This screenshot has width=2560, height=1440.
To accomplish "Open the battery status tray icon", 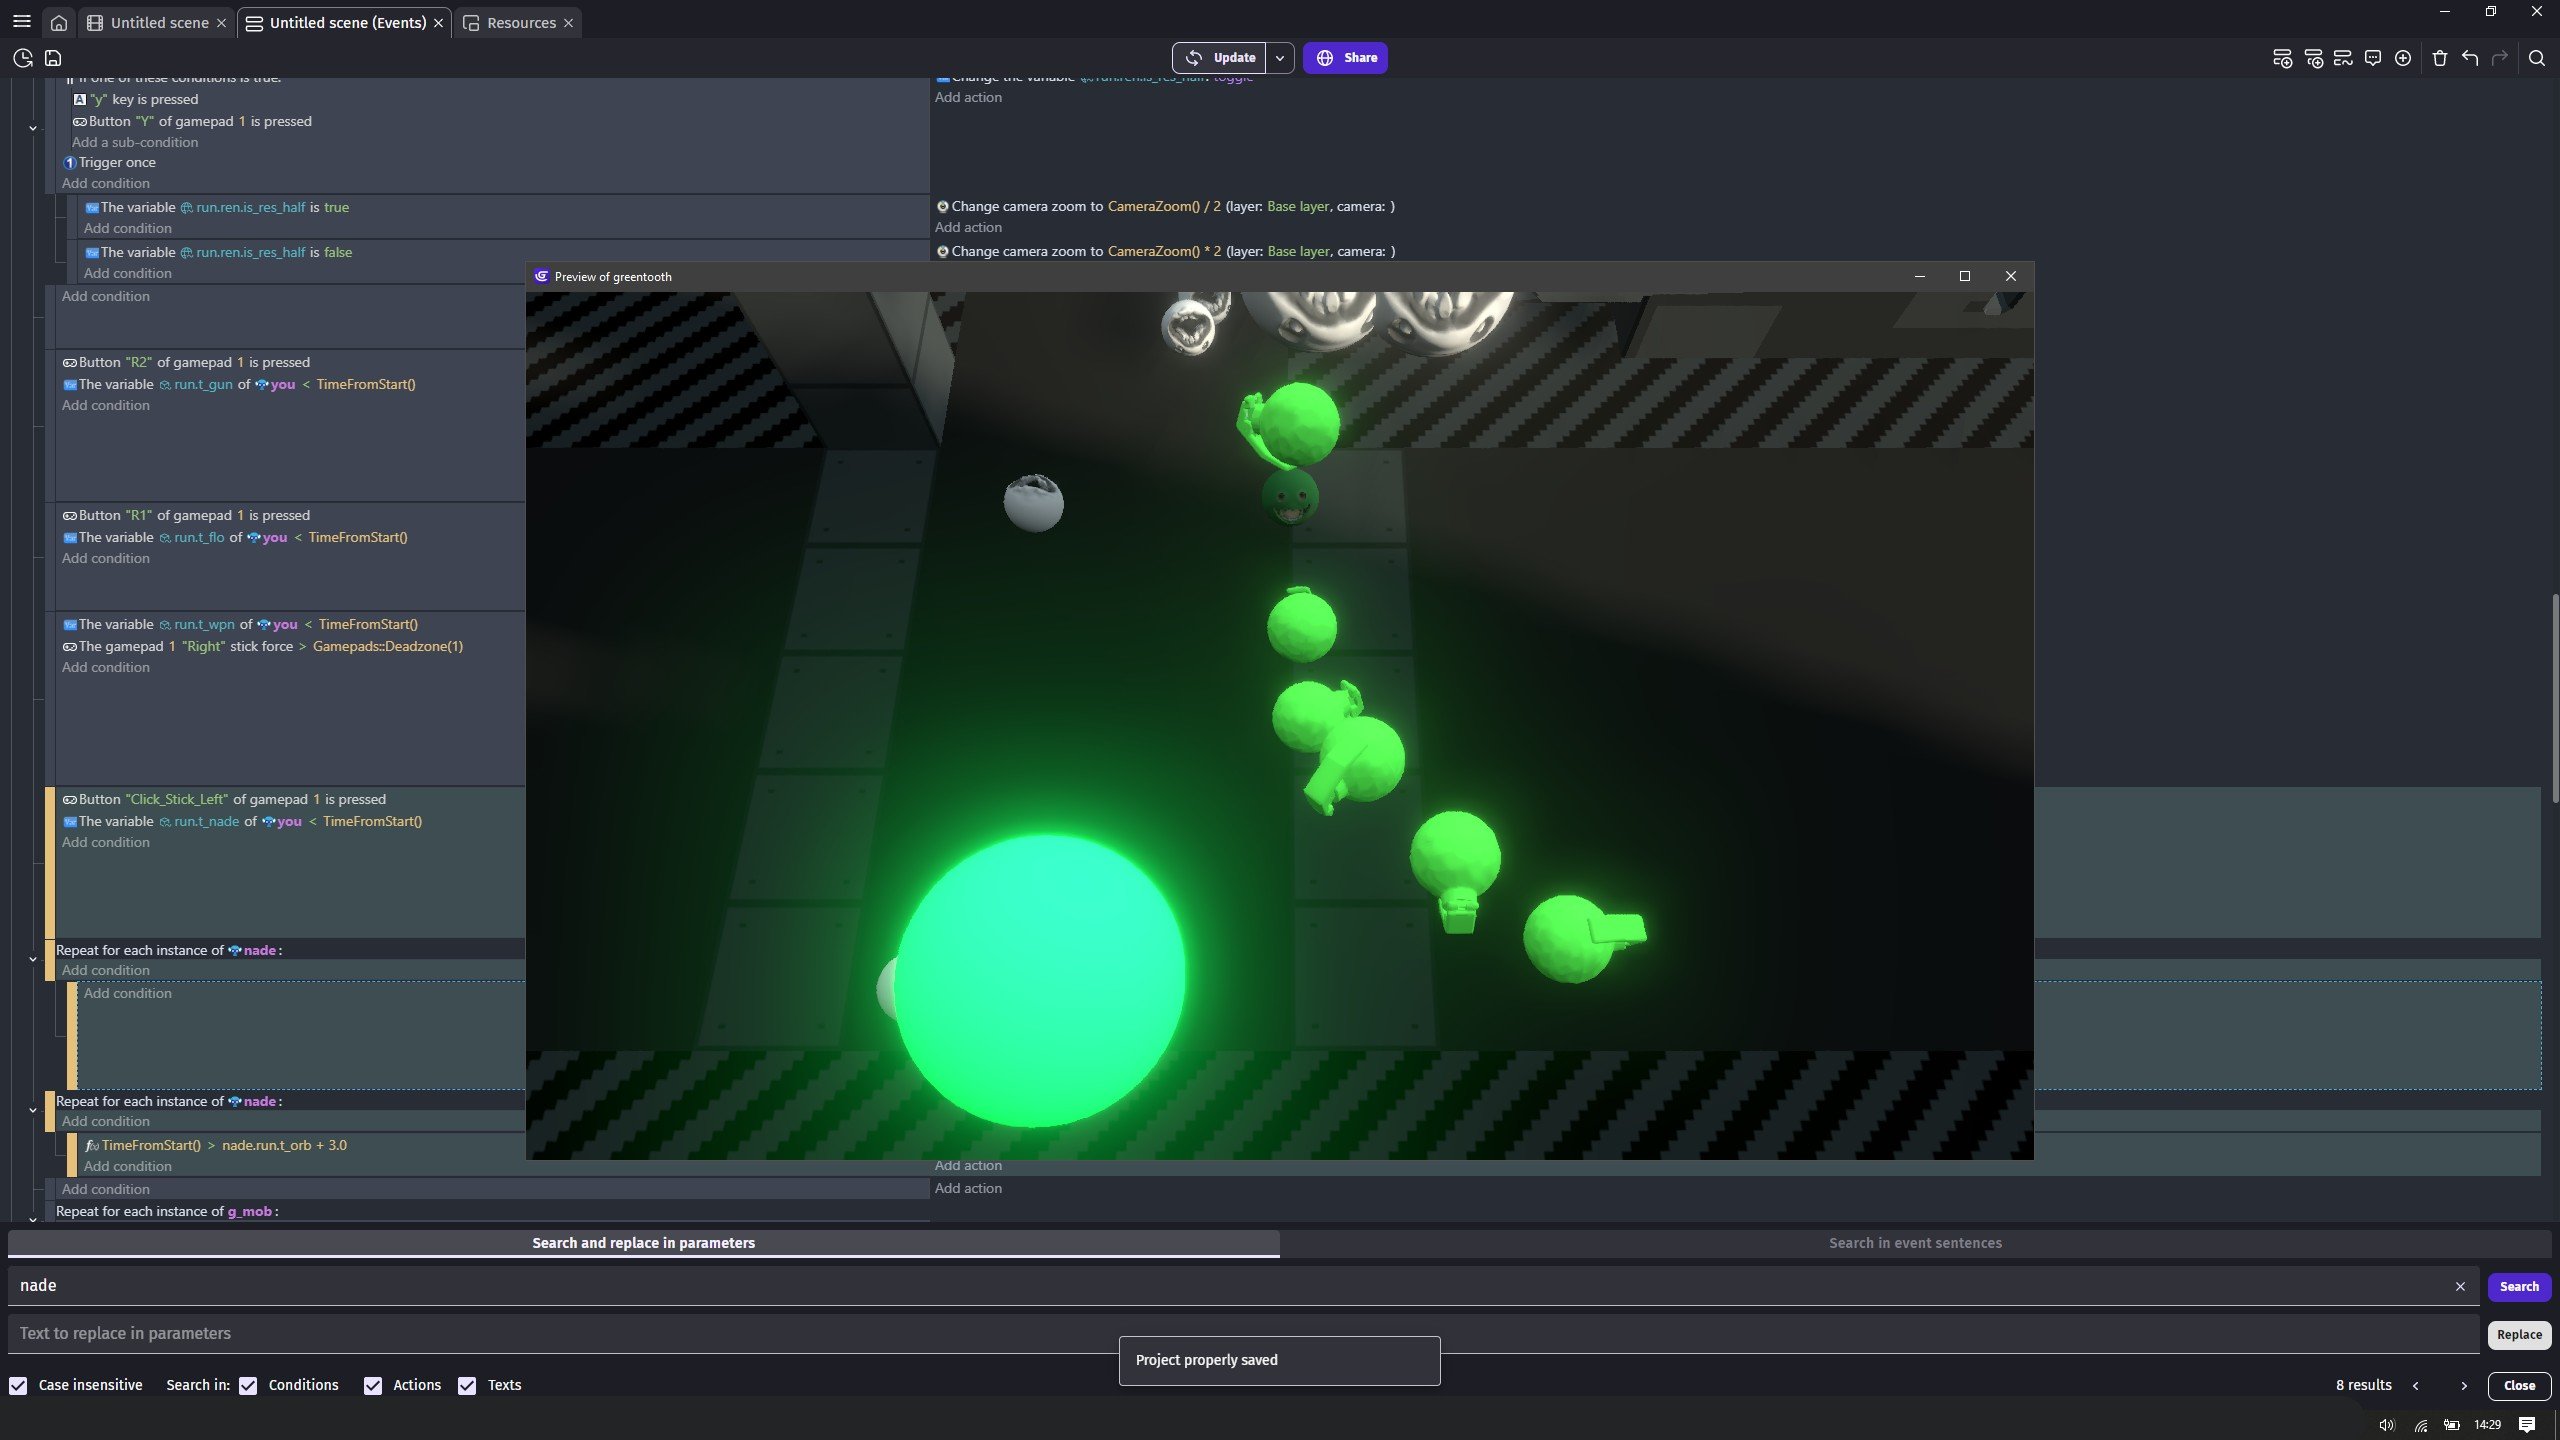I will click(2451, 1425).
